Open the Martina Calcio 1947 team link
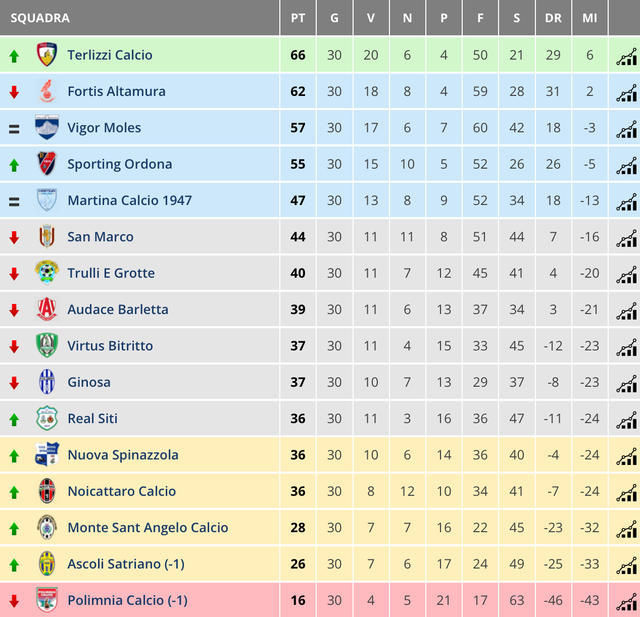 tap(129, 200)
